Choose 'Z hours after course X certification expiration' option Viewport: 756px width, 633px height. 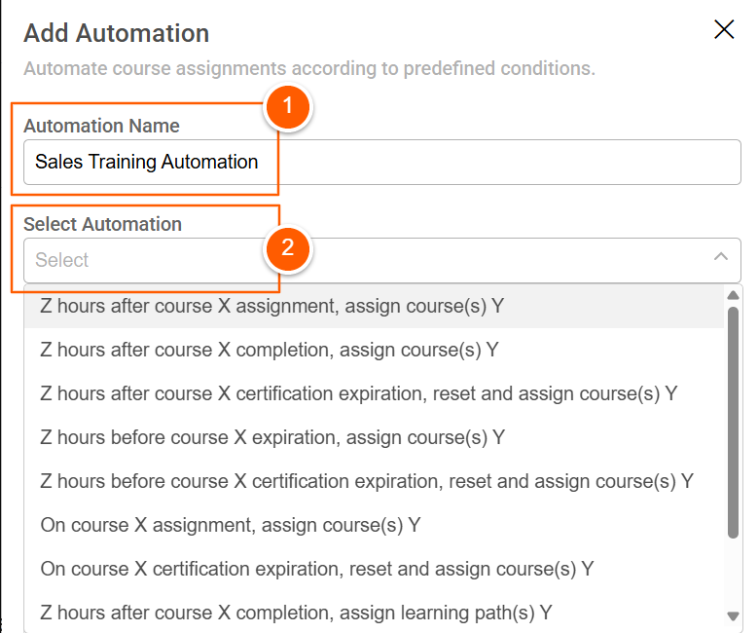click(x=374, y=394)
